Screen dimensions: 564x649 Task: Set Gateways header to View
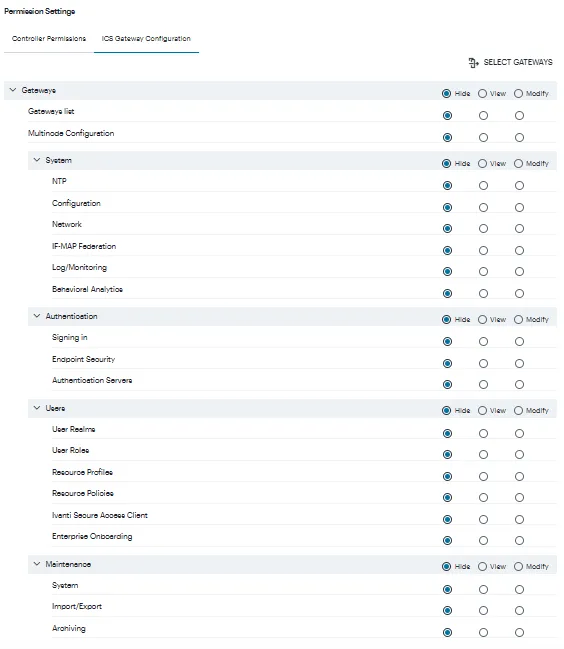point(482,94)
